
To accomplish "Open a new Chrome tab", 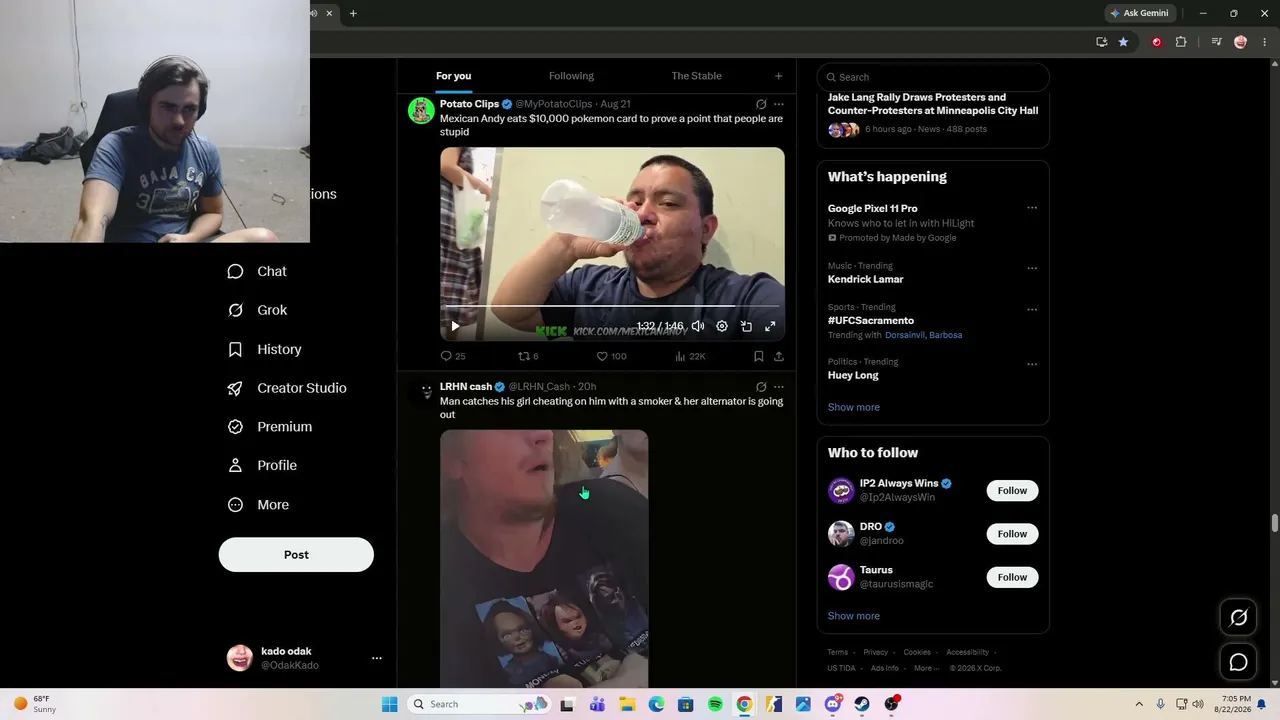I will 353,13.
